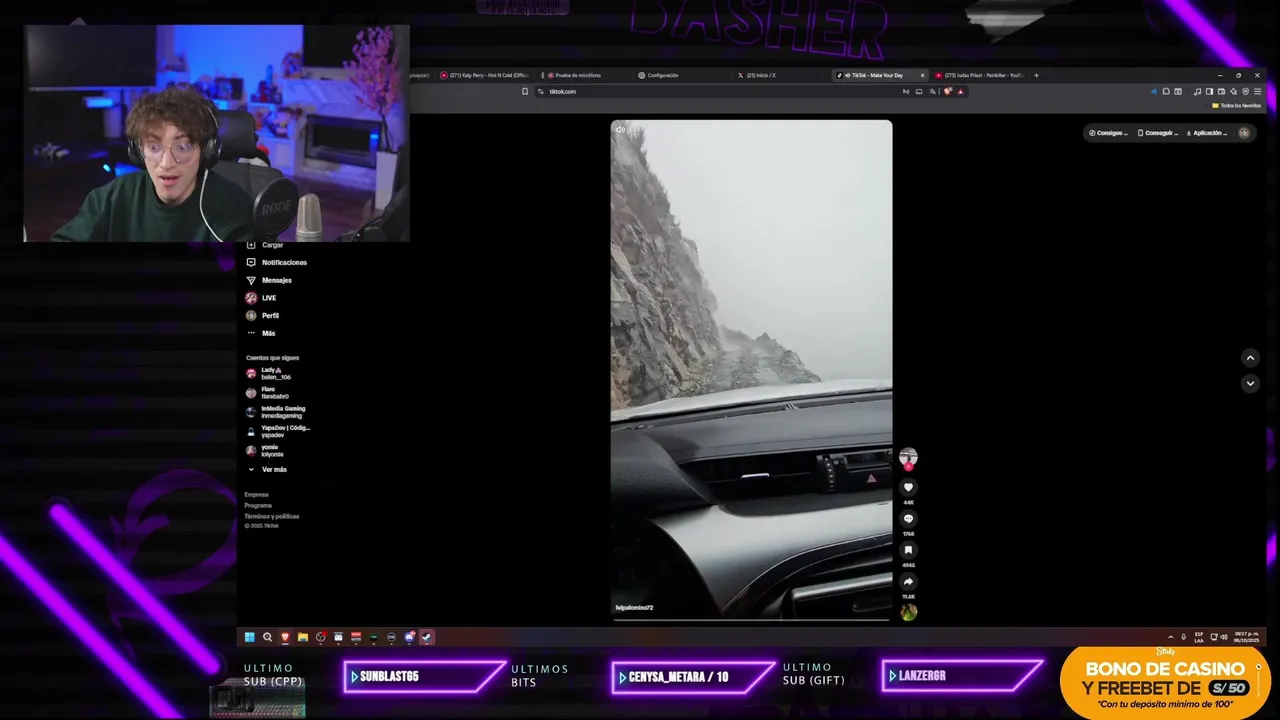This screenshot has width=1280, height=720.
Task: Open followed account YapaDev
Action: click(278, 431)
